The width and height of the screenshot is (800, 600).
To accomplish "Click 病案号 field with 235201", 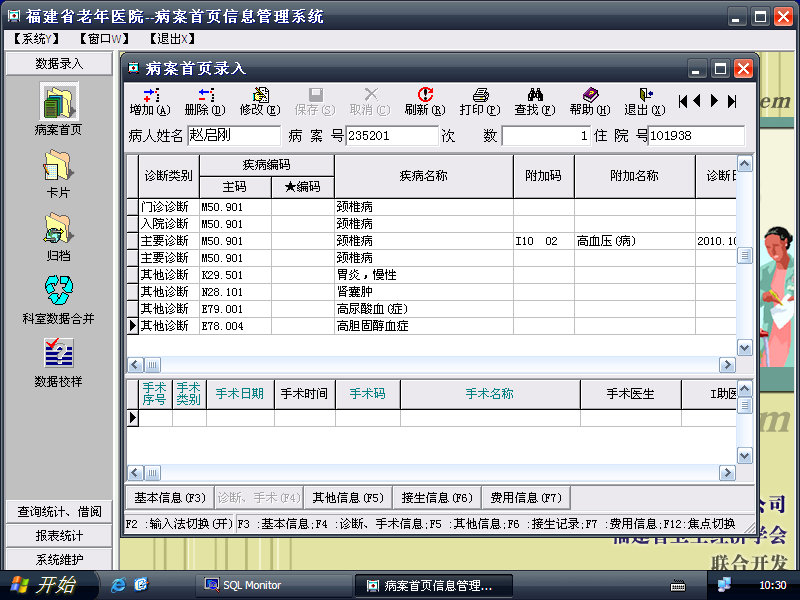I will (x=392, y=136).
